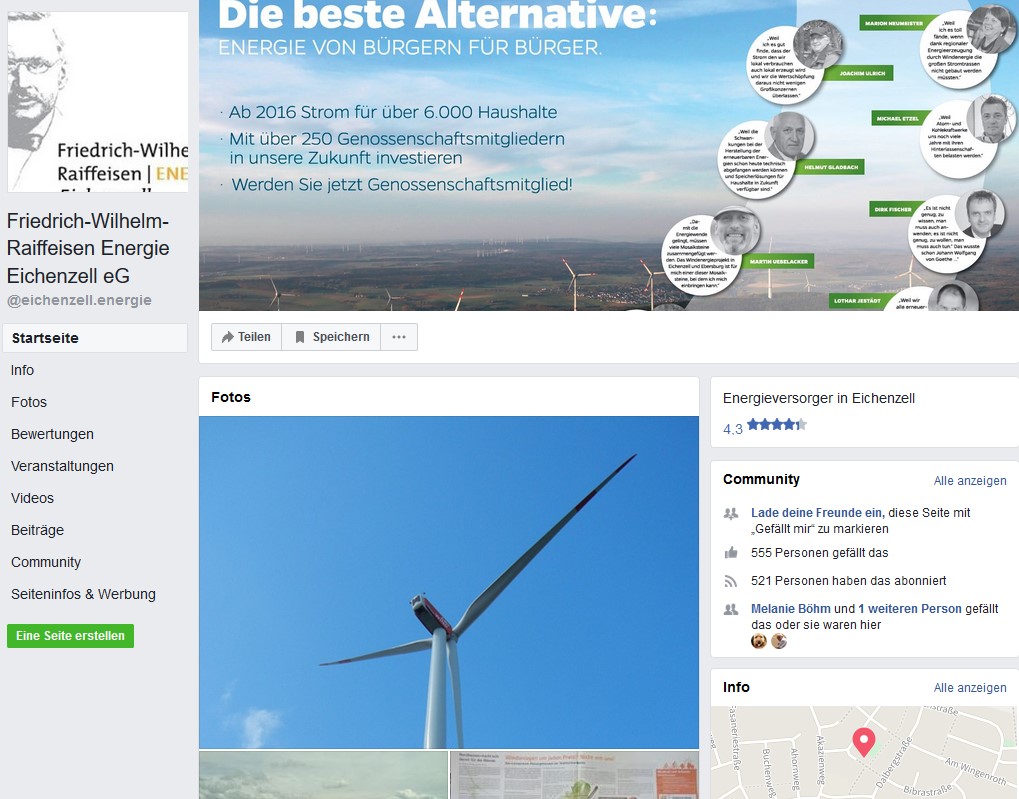Image resolution: width=1019 pixels, height=799 pixels.
Task: Click the 4.3 star rating icons
Action: click(777, 425)
